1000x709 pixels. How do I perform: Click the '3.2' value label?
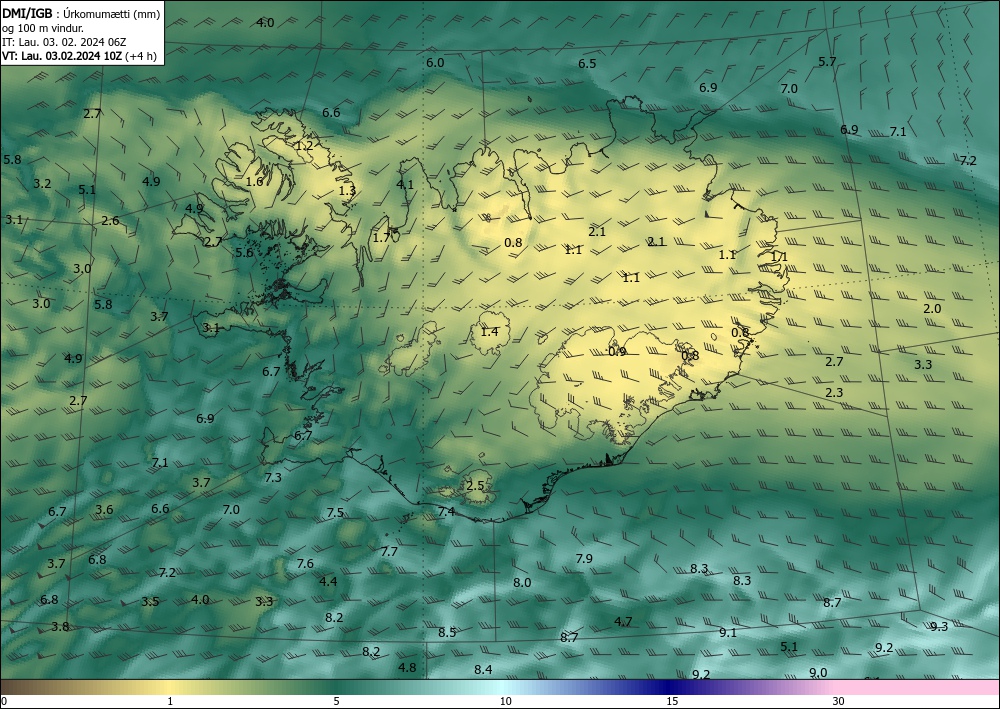tap(42, 184)
